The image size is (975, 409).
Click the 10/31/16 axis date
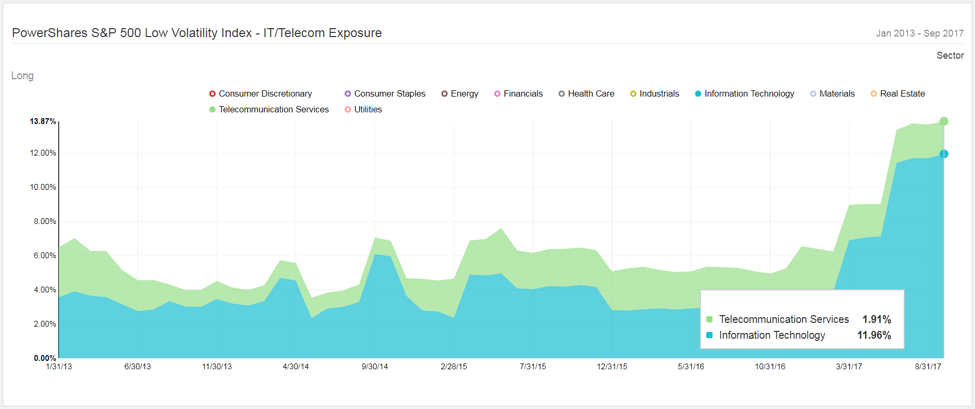tap(770, 367)
